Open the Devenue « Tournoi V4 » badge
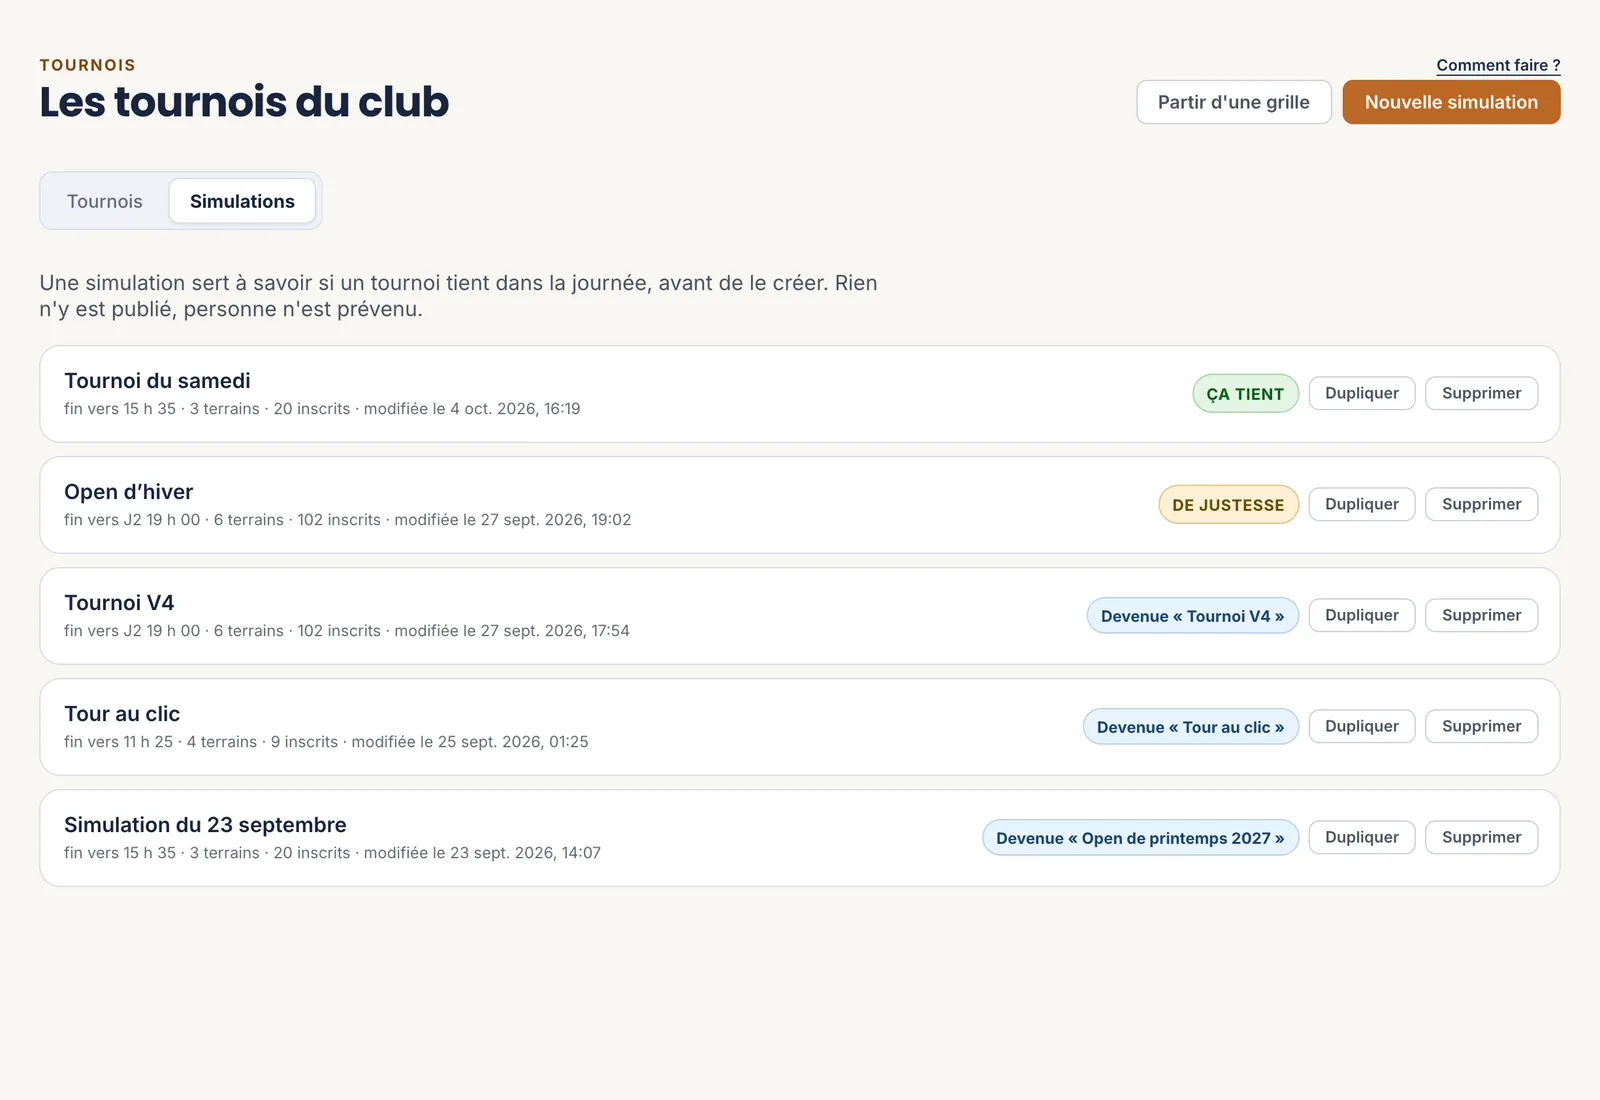Screen dimensions: 1600x1100 pos(1192,616)
